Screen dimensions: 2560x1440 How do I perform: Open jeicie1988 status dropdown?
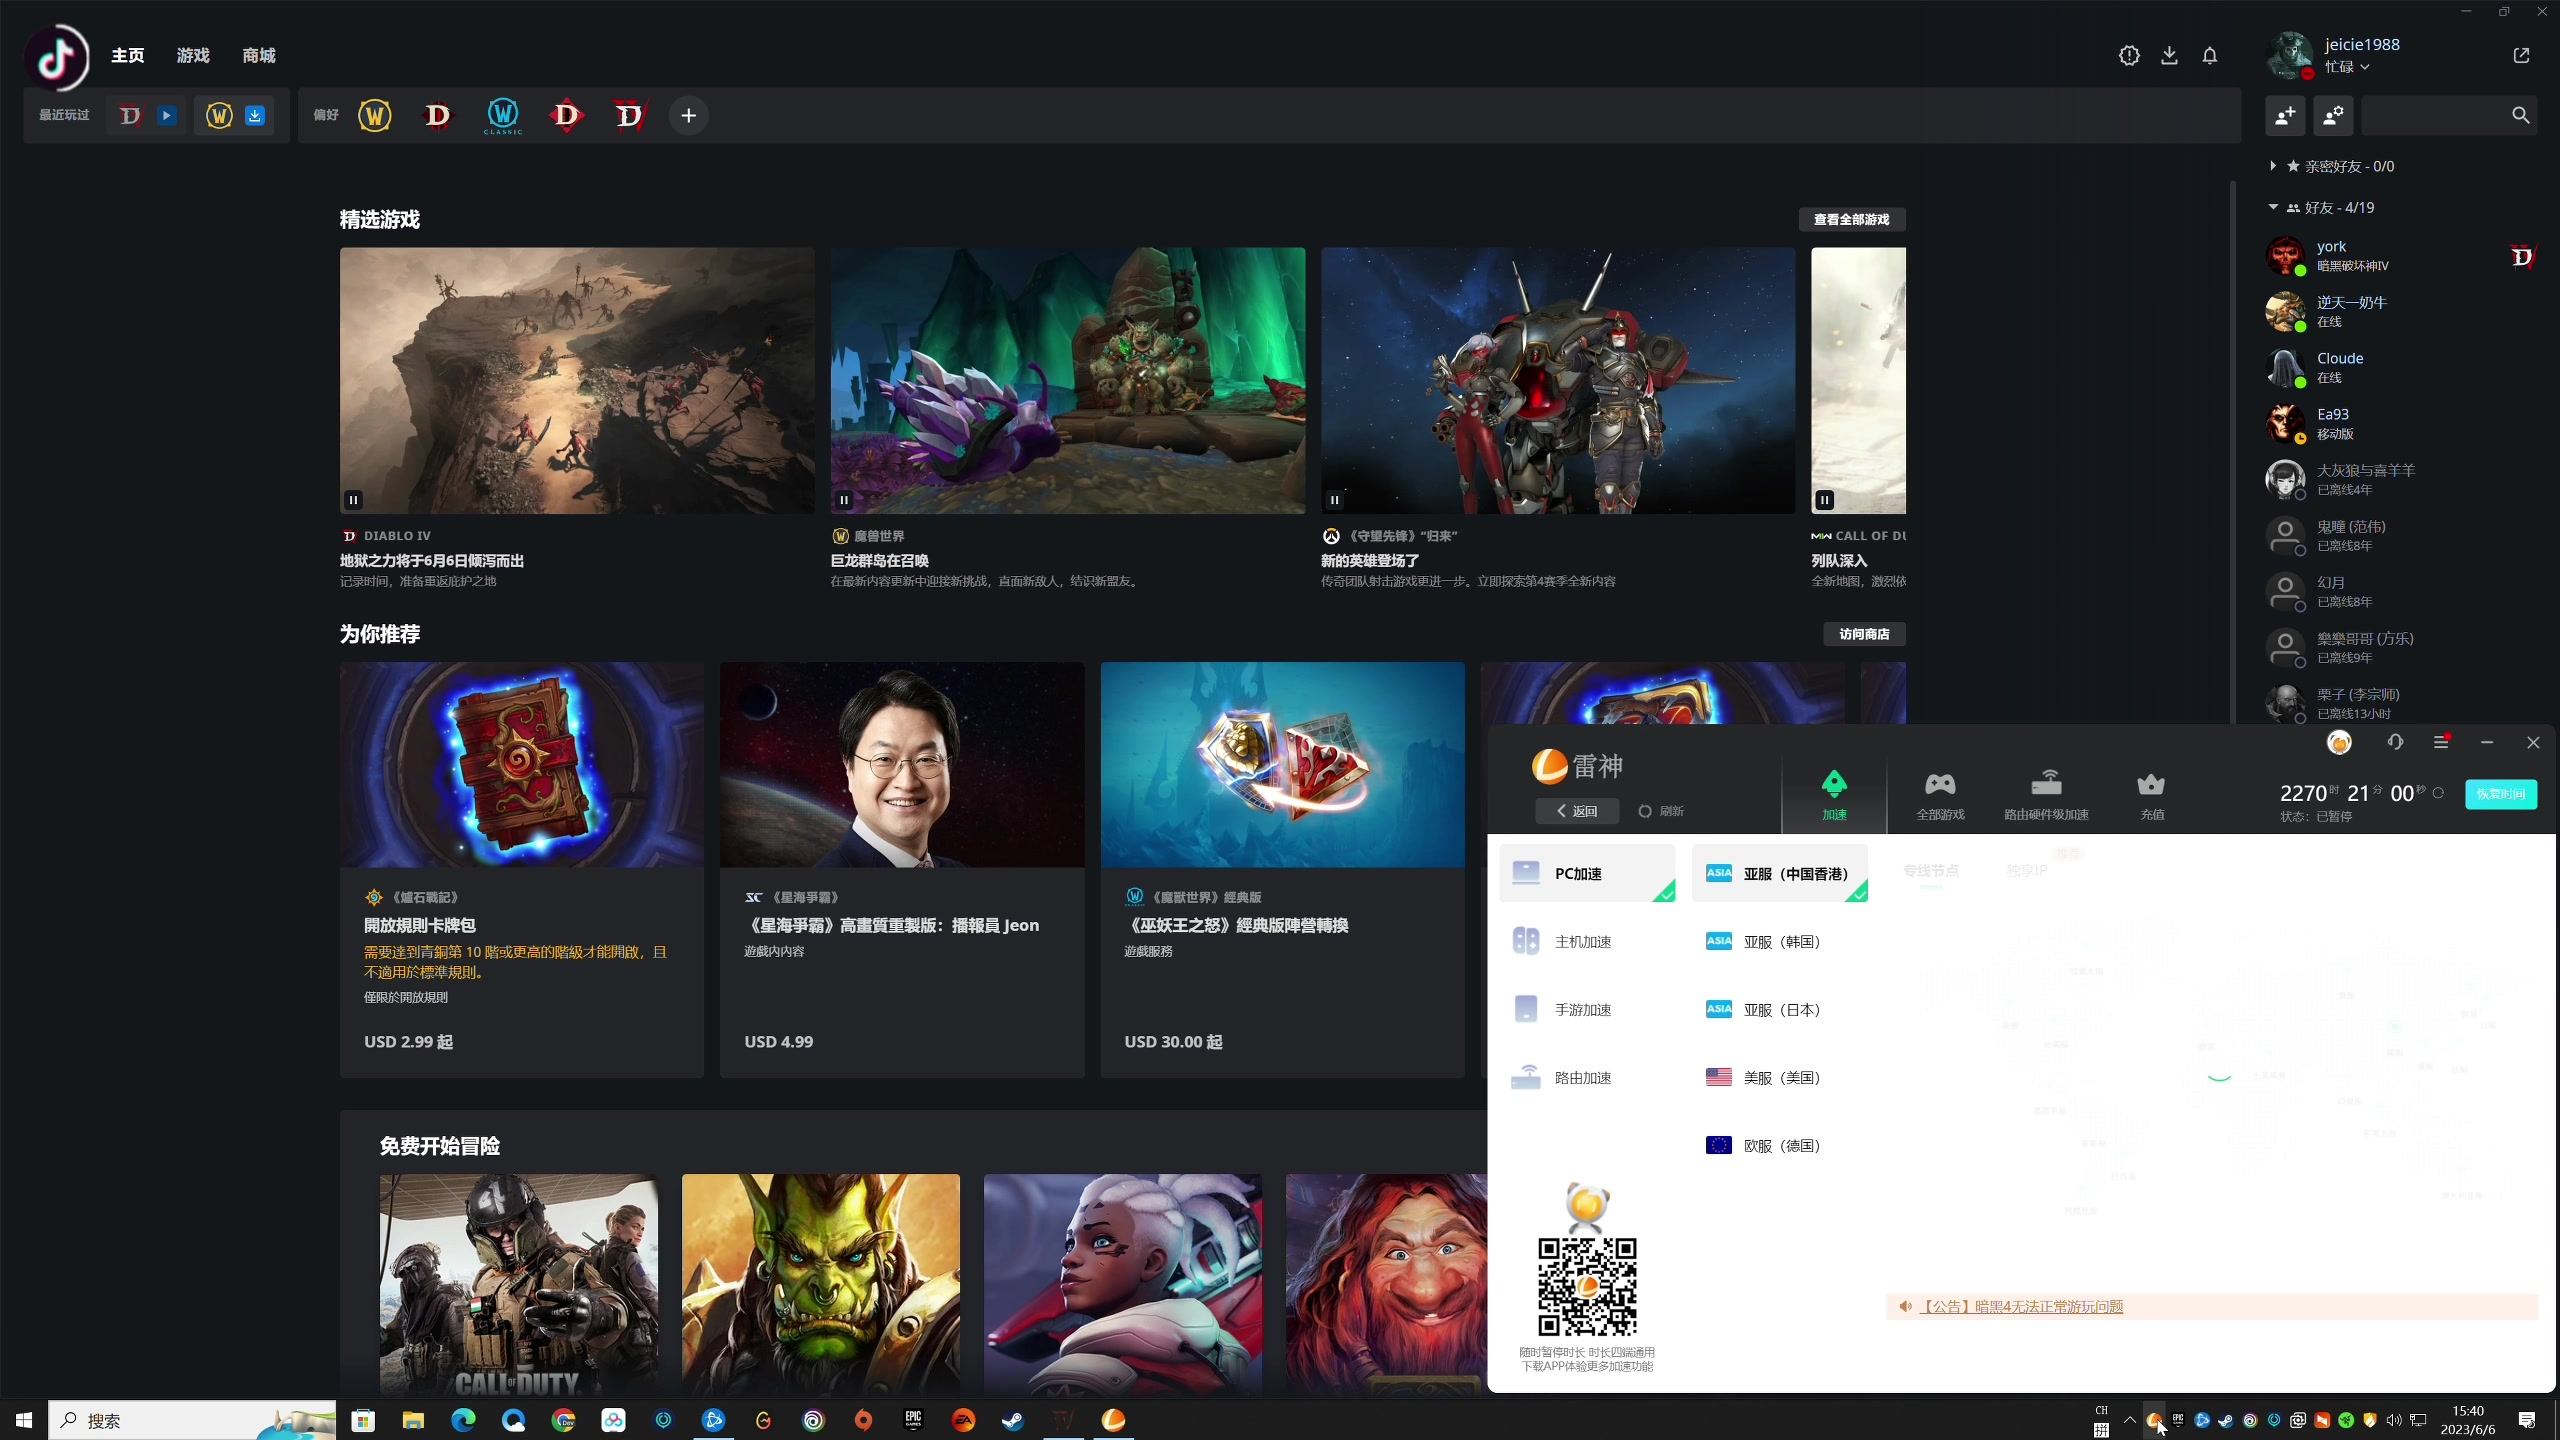point(2347,67)
